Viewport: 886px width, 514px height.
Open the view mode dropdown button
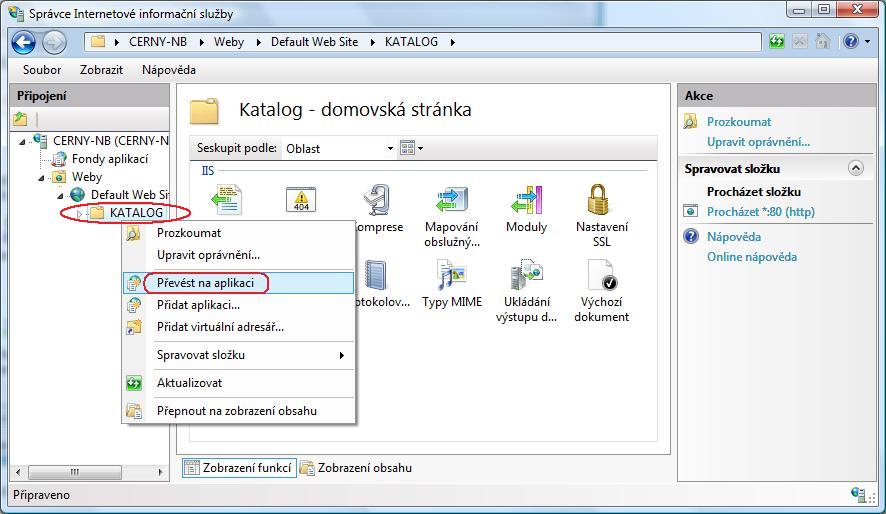click(411, 148)
